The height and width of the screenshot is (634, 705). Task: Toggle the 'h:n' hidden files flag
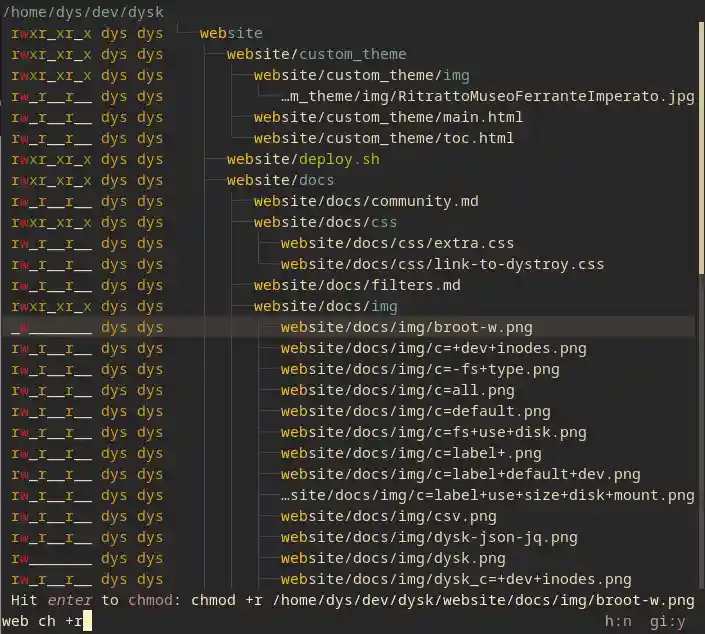tap(618, 621)
